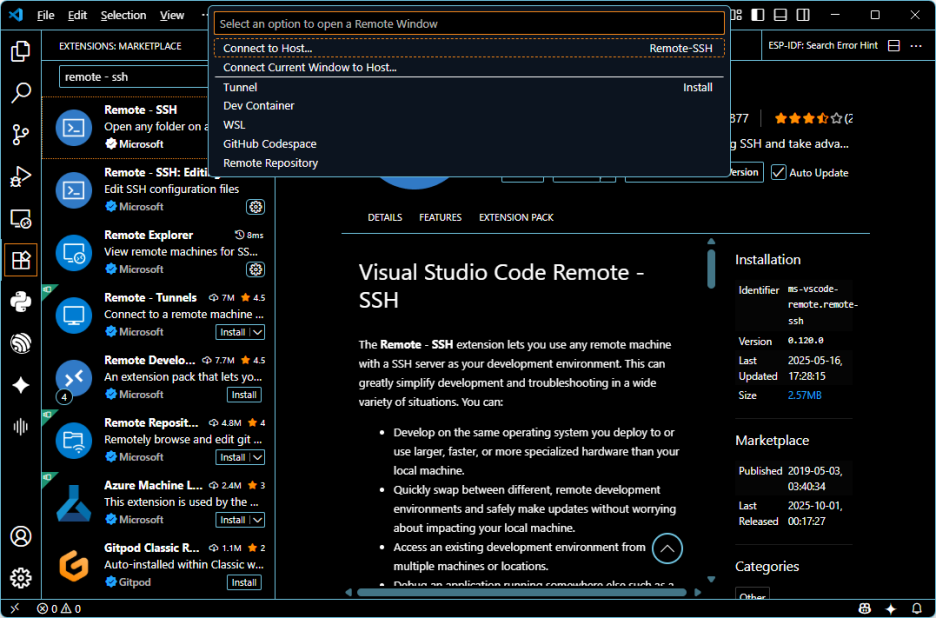Image resolution: width=936 pixels, height=618 pixels.
Task: Install the Remote Development extension pack
Action: pyautogui.click(x=244, y=395)
